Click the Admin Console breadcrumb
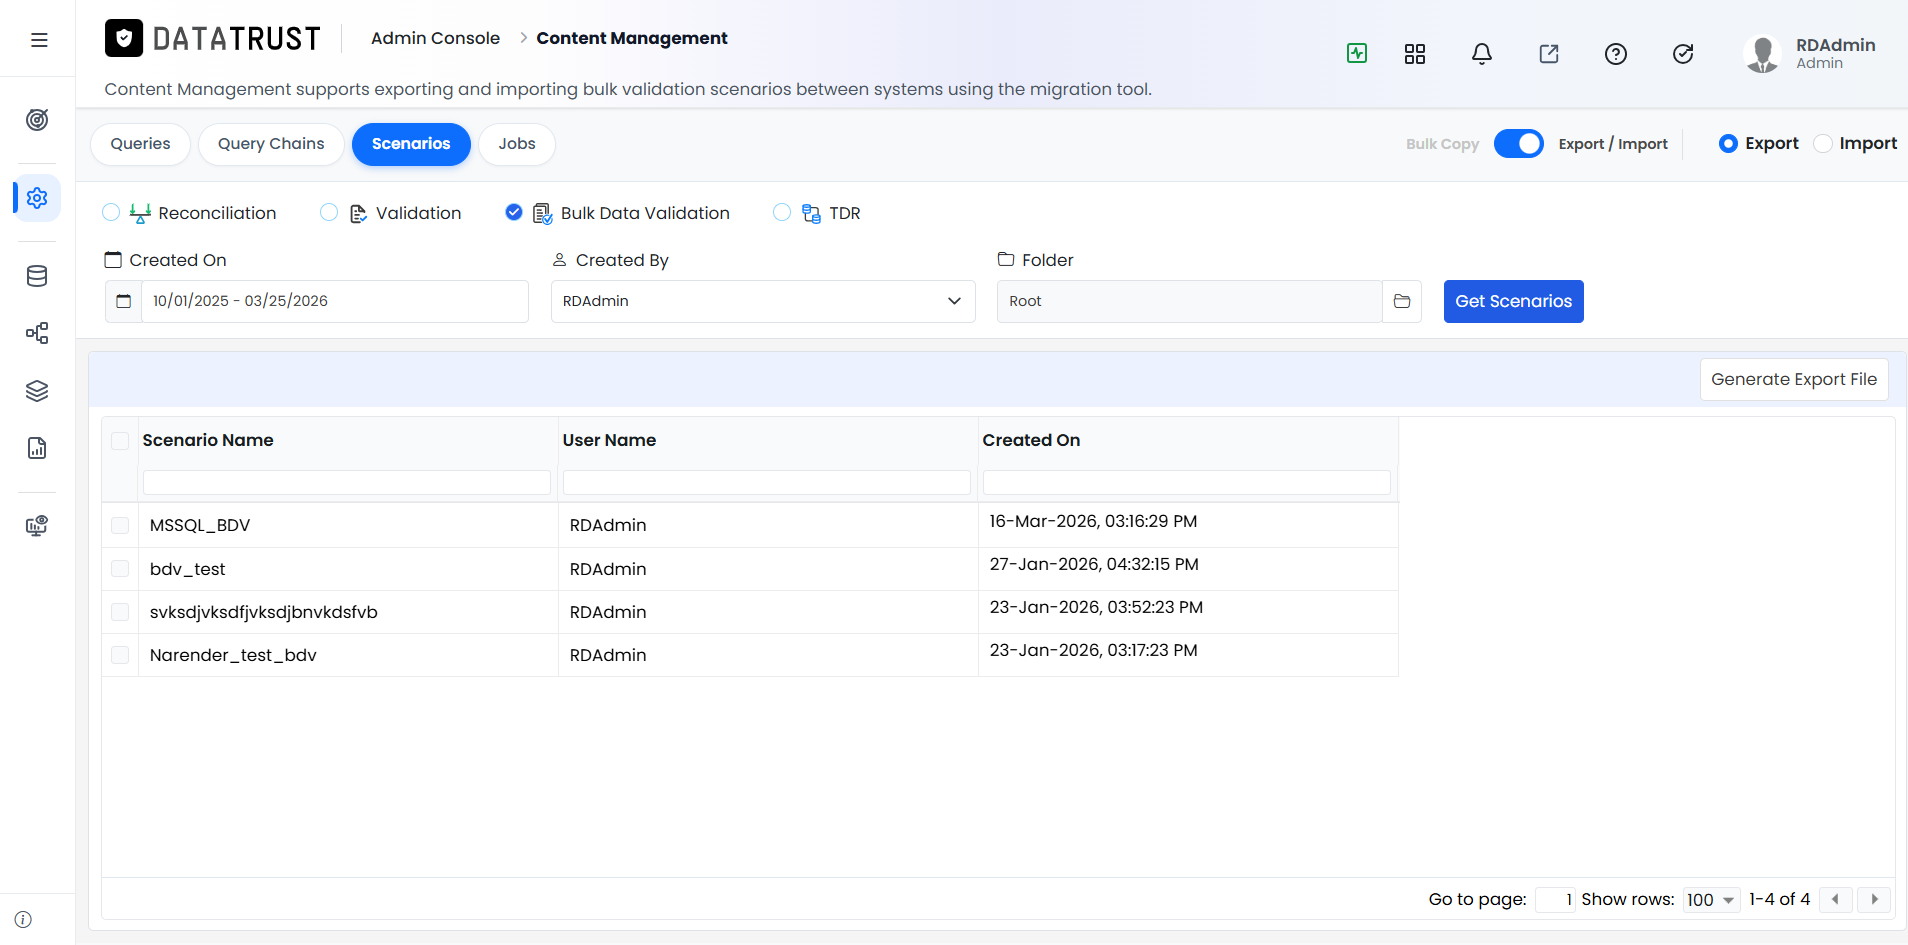The height and width of the screenshot is (945, 1908). tap(435, 38)
